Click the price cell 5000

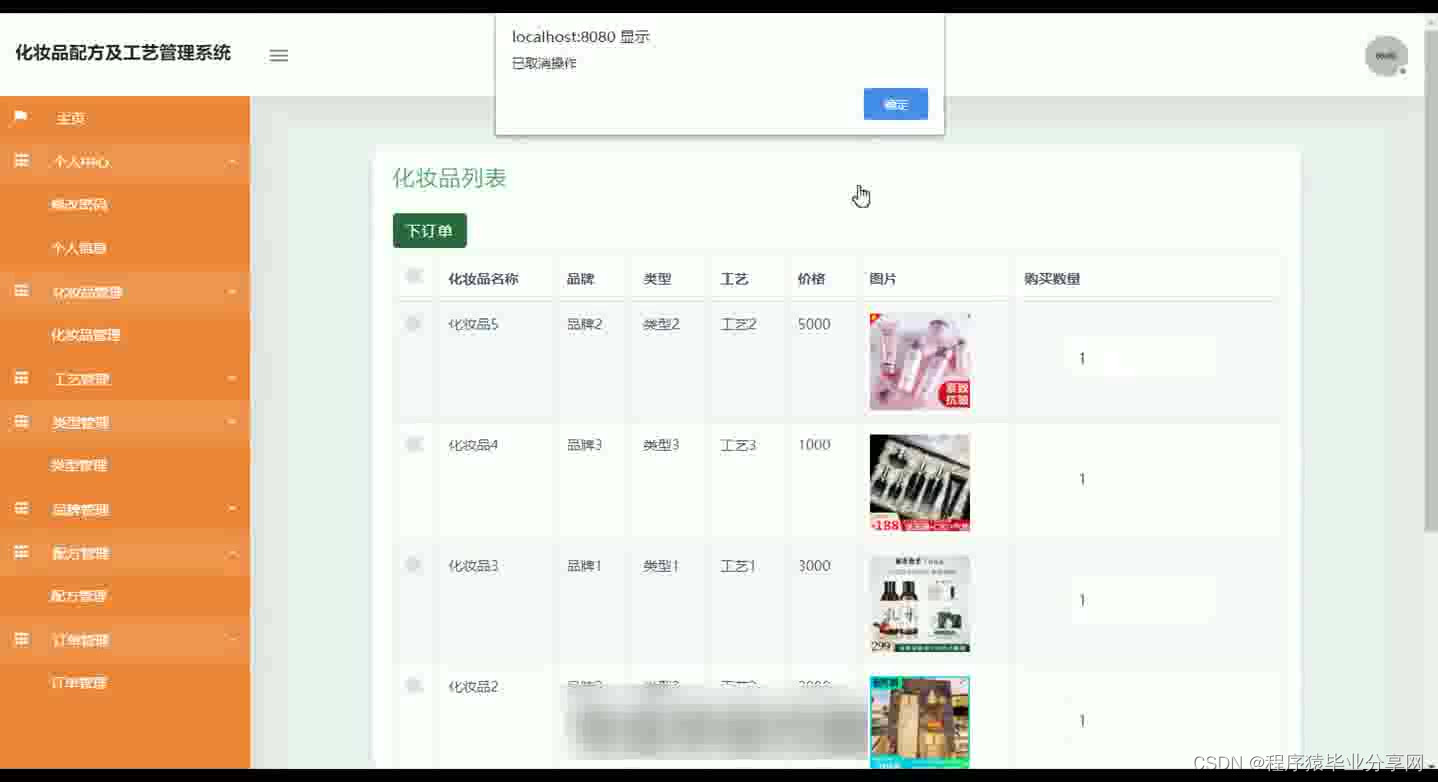(814, 324)
